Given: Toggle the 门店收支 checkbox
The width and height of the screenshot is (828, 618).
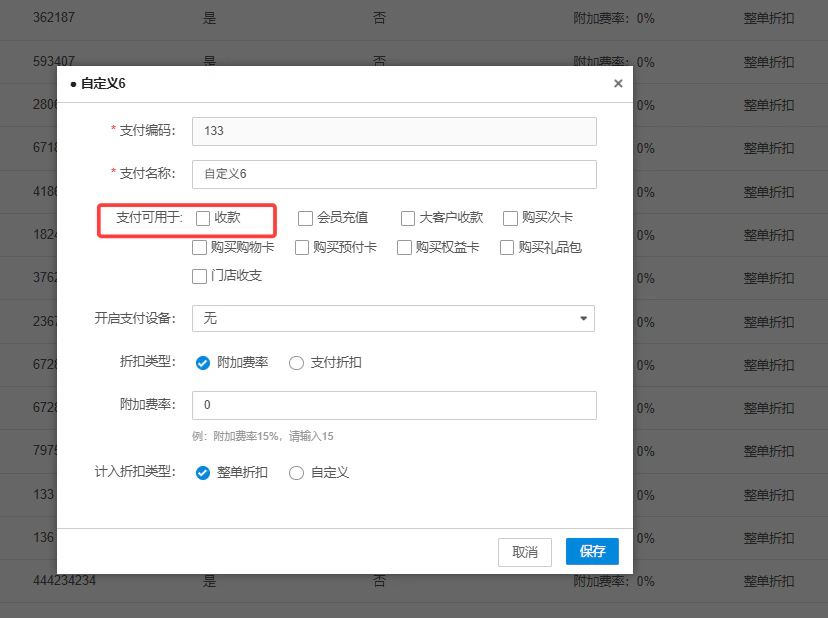Looking at the screenshot, I should pos(199,276).
